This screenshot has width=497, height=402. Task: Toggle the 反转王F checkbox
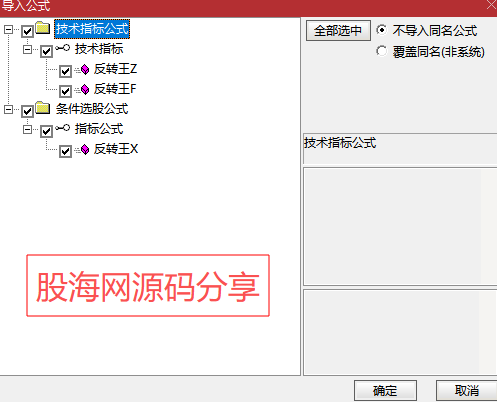tap(65, 91)
